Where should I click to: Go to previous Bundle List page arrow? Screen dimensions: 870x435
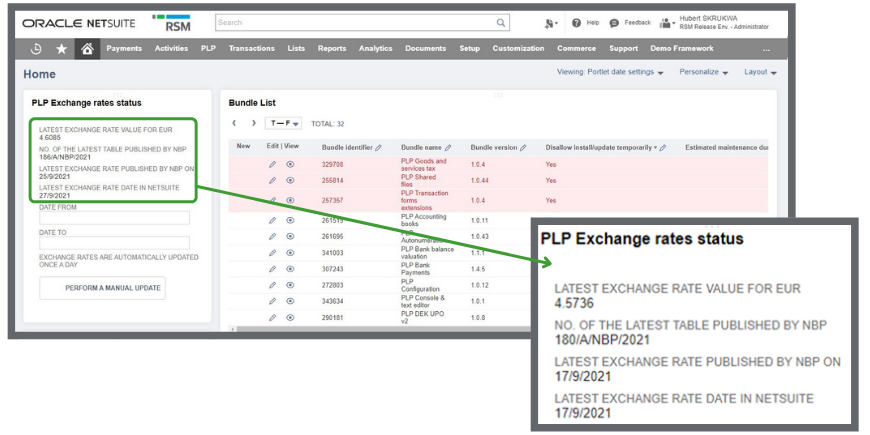[x=234, y=123]
